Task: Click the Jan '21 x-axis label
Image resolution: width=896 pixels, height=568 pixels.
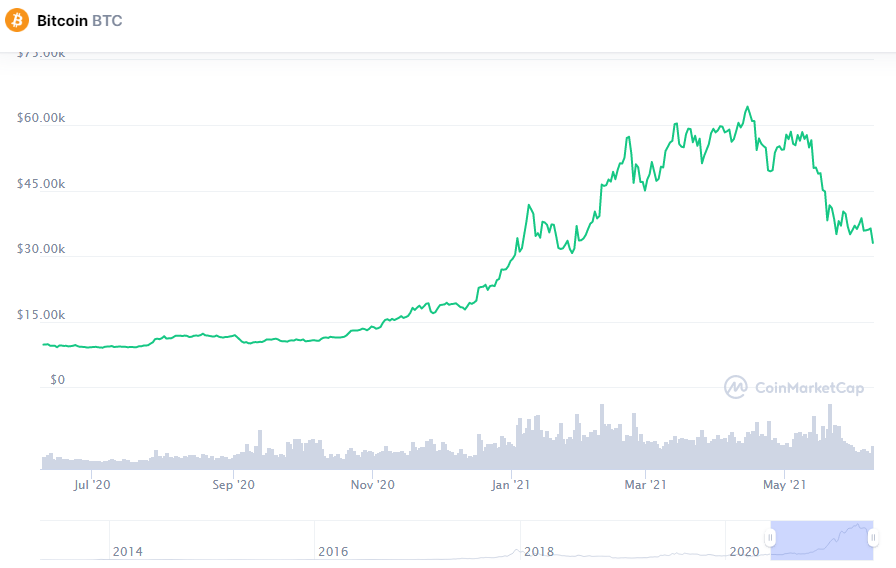Action: pyautogui.click(x=511, y=485)
